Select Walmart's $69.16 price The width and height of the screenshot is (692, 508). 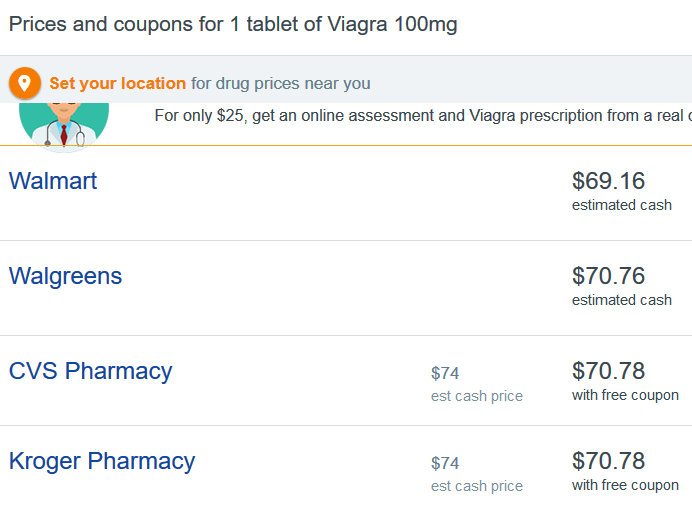click(x=609, y=181)
